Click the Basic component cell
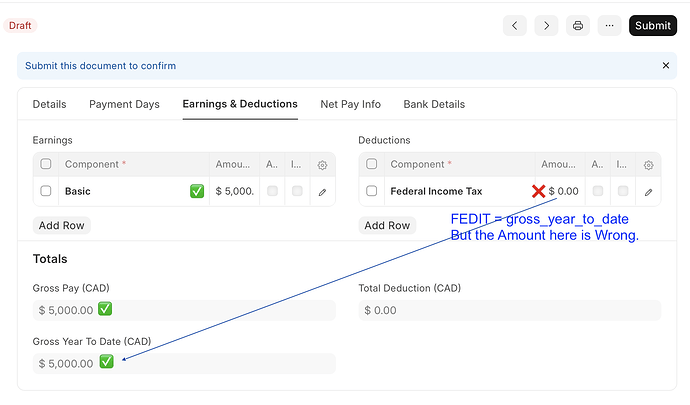 click(134, 191)
